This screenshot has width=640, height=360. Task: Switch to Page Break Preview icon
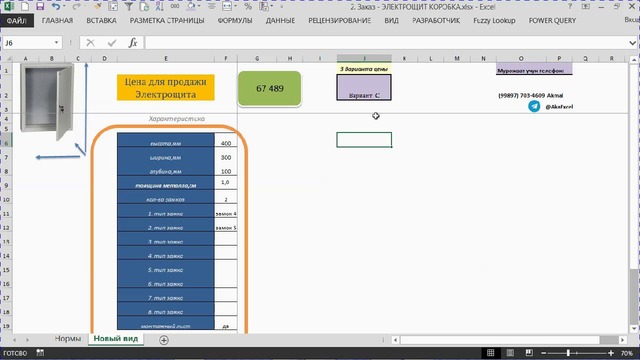pyautogui.click(x=529, y=353)
